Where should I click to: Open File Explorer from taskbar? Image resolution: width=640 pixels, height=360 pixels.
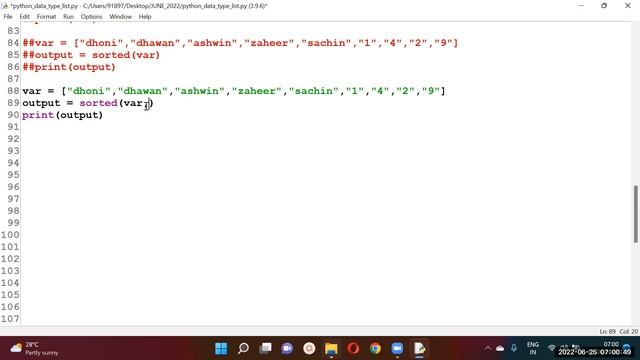click(331, 349)
